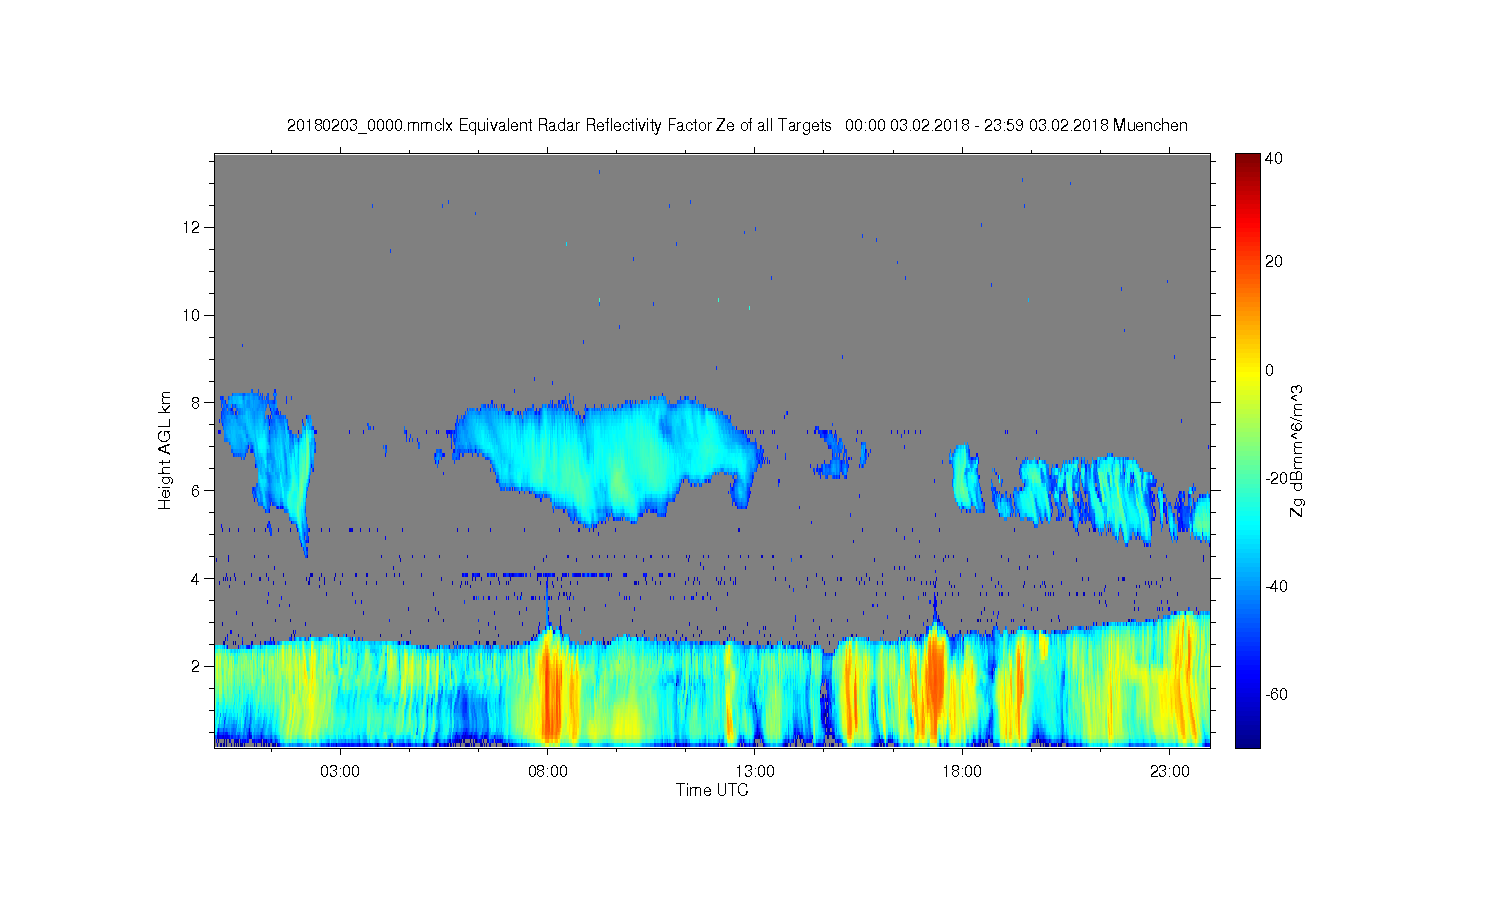Screen dimensions: 1500x900
Task: Click the "Time UTC" axis label
Action: click(x=712, y=790)
